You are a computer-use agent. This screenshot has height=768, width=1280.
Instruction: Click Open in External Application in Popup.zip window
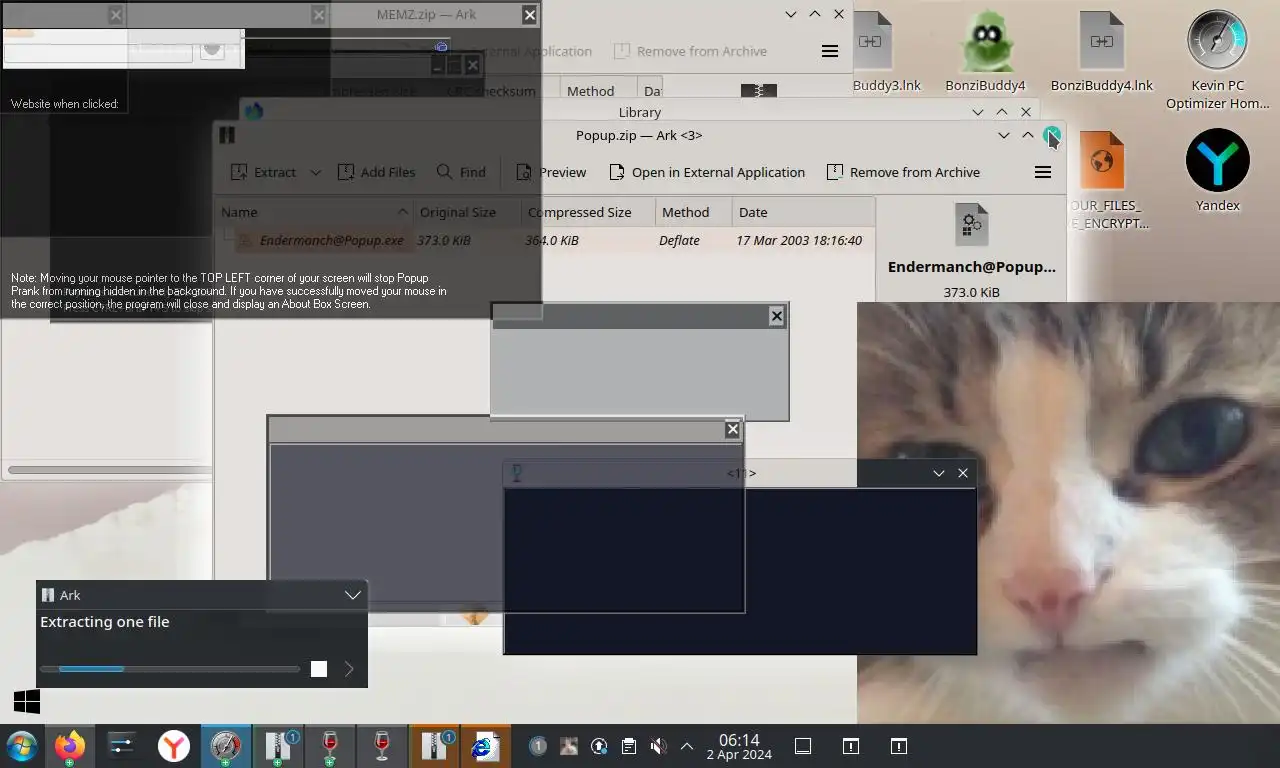(706, 172)
